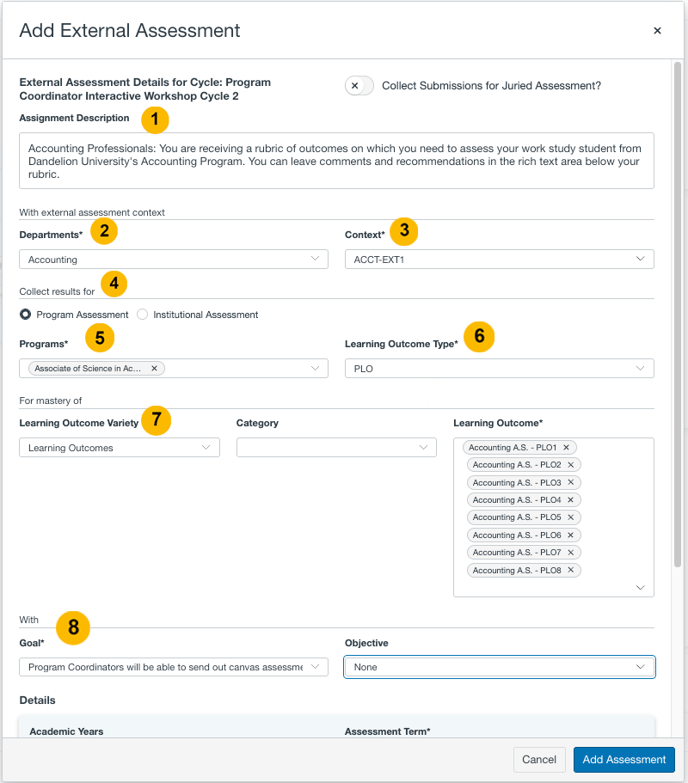Click the Cancel button
The width and height of the screenshot is (688, 783).
point(539,760)
